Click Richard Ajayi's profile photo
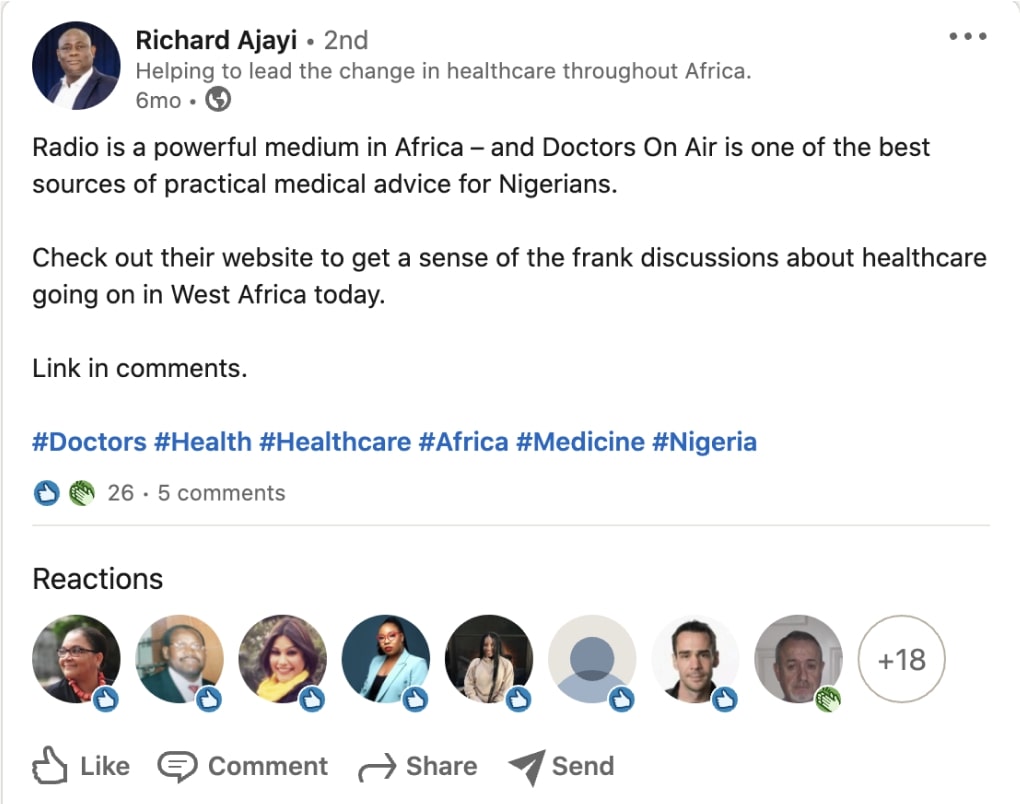The height and width of the screenshot is (804, 1020). [76, 65]
